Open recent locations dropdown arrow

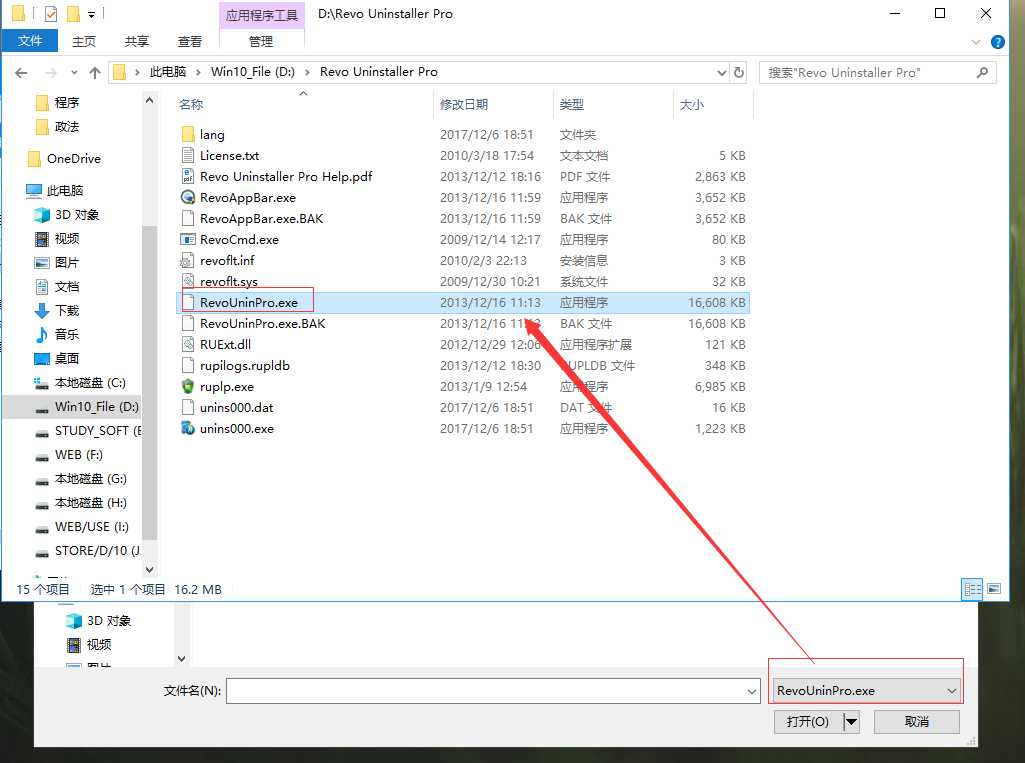[74, 73]
